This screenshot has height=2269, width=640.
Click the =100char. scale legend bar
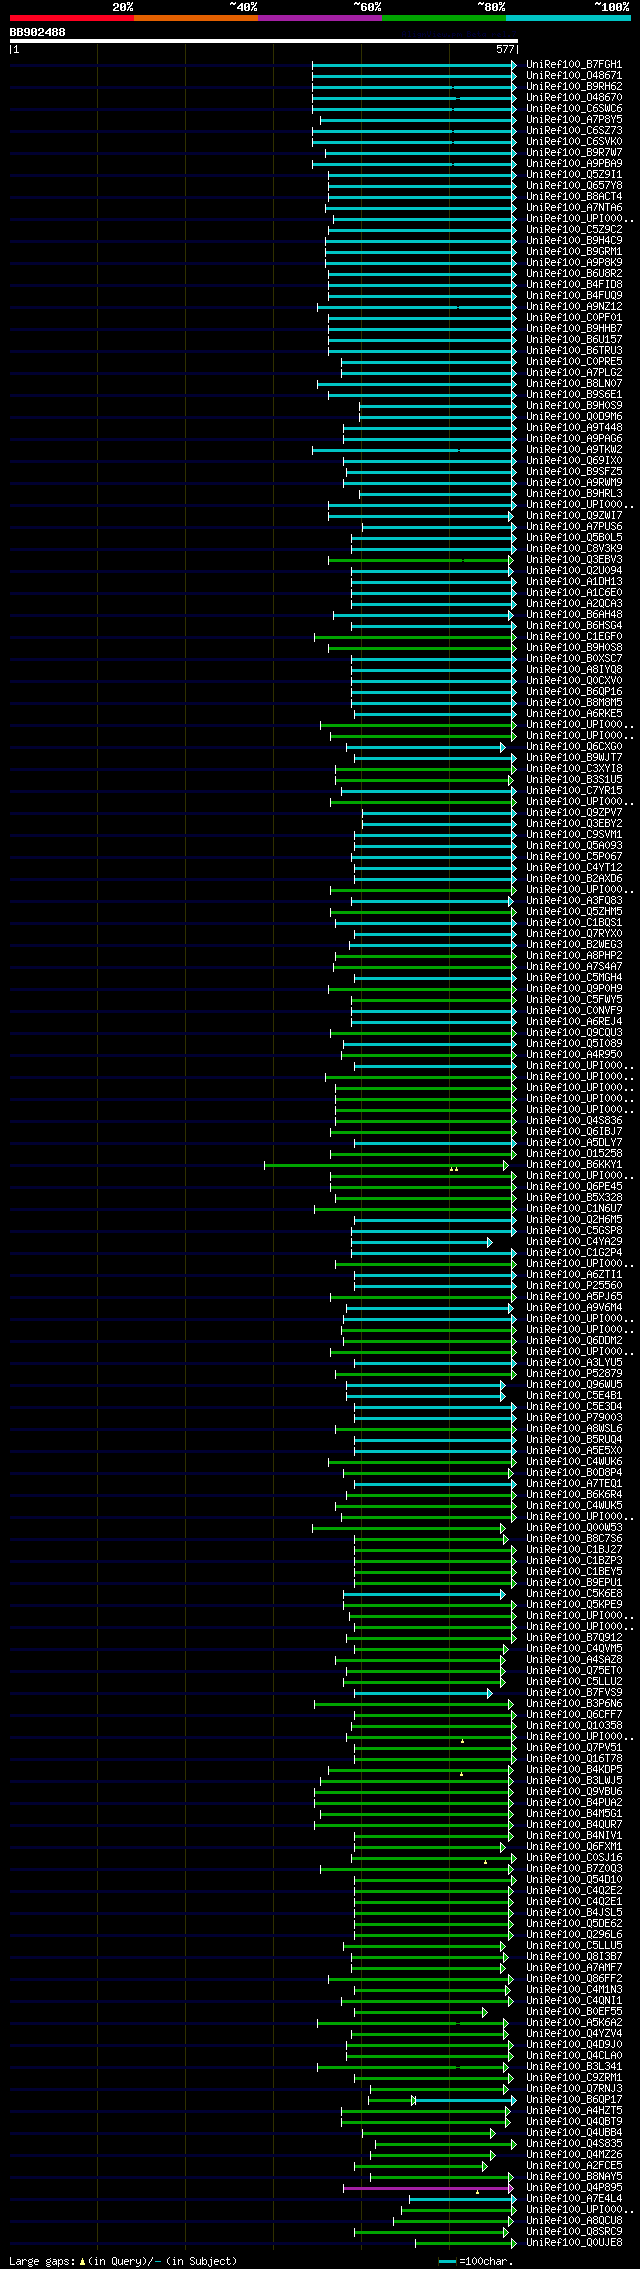tap(447, 2261)
